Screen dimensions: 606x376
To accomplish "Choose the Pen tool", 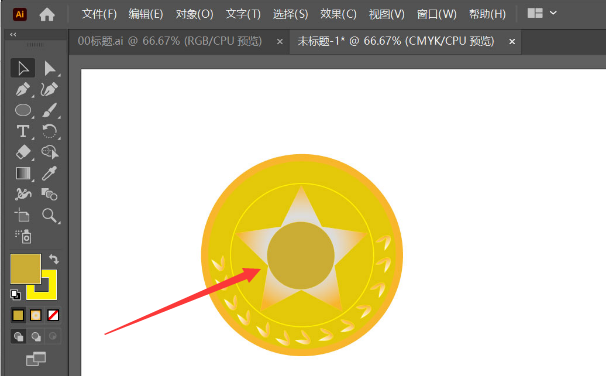I will tap(23, 89).
